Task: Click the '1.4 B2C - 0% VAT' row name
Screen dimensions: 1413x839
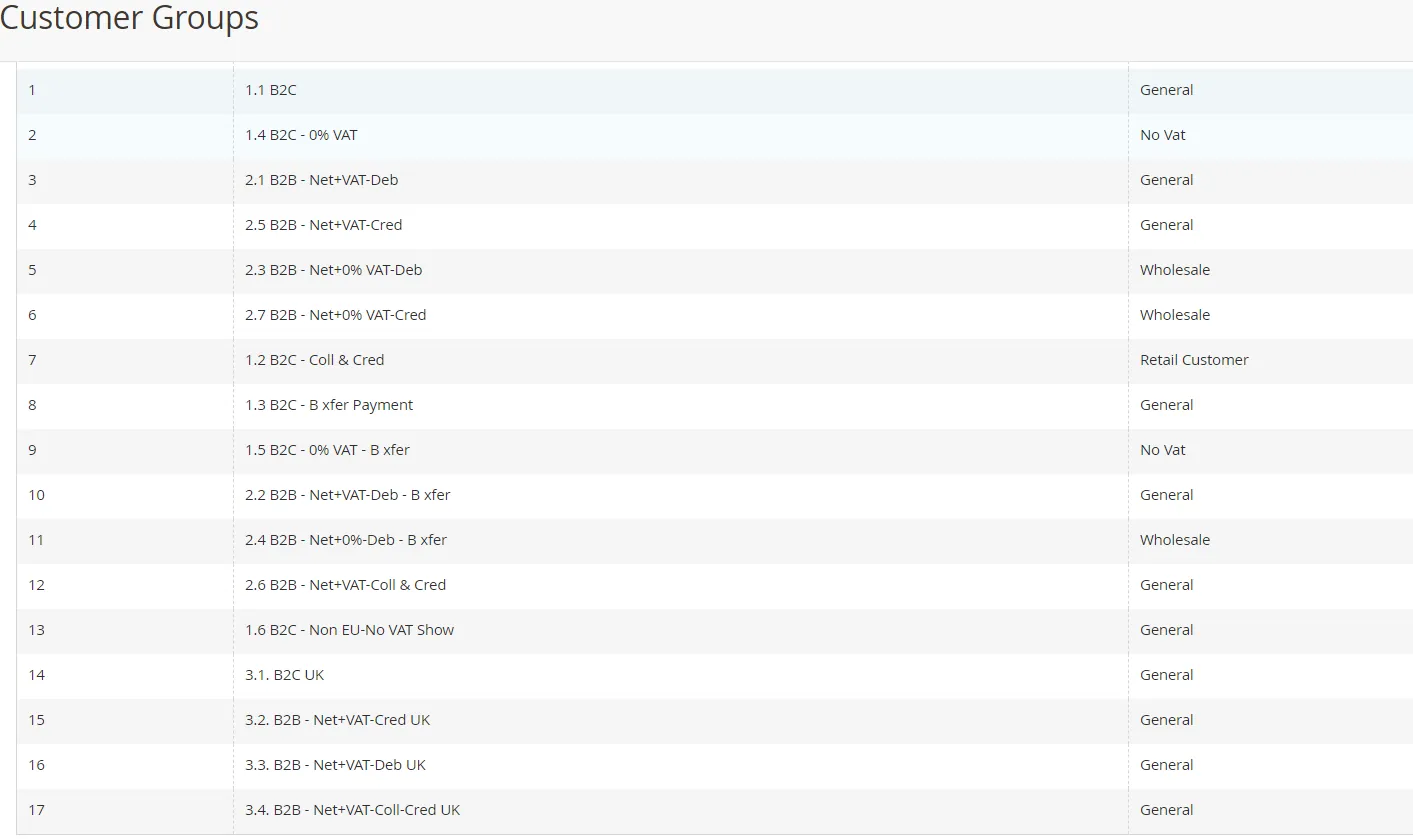Action: coord(301,135)
